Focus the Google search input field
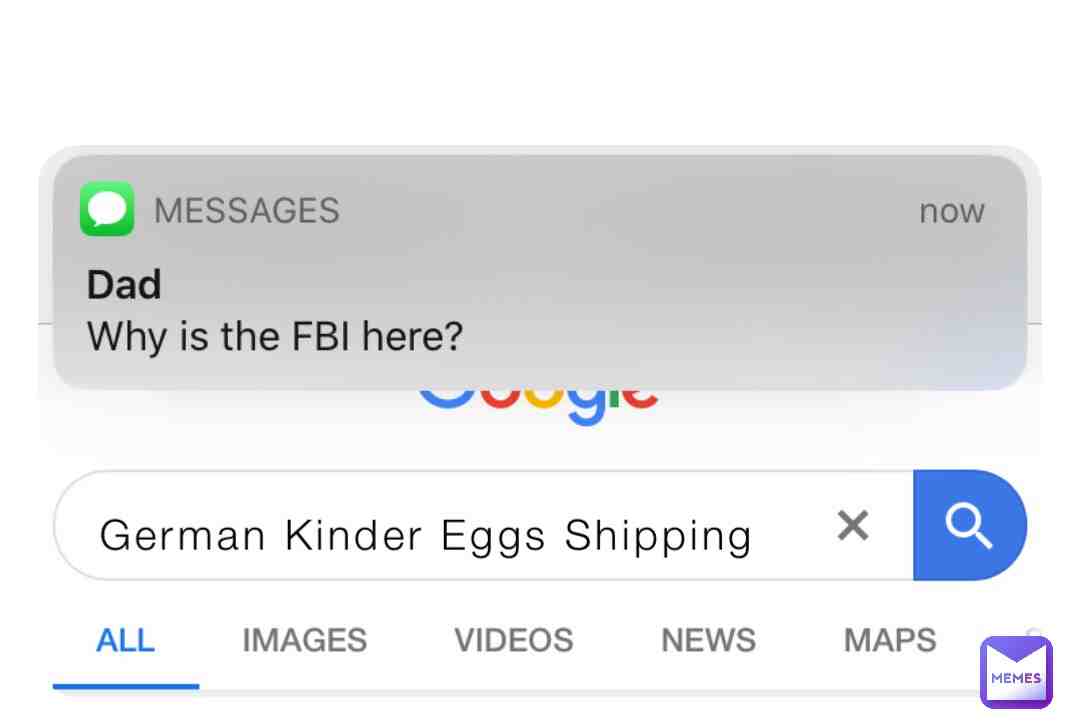The height and width of the screenshot is (727, 1080). point(484,526)
